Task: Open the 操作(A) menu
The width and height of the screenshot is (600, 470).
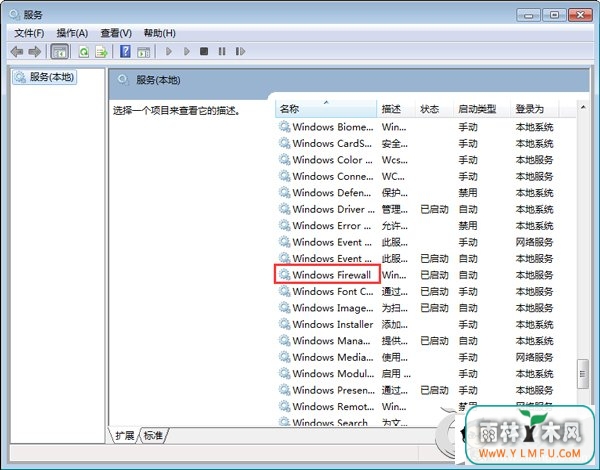Action: point(72,33)
